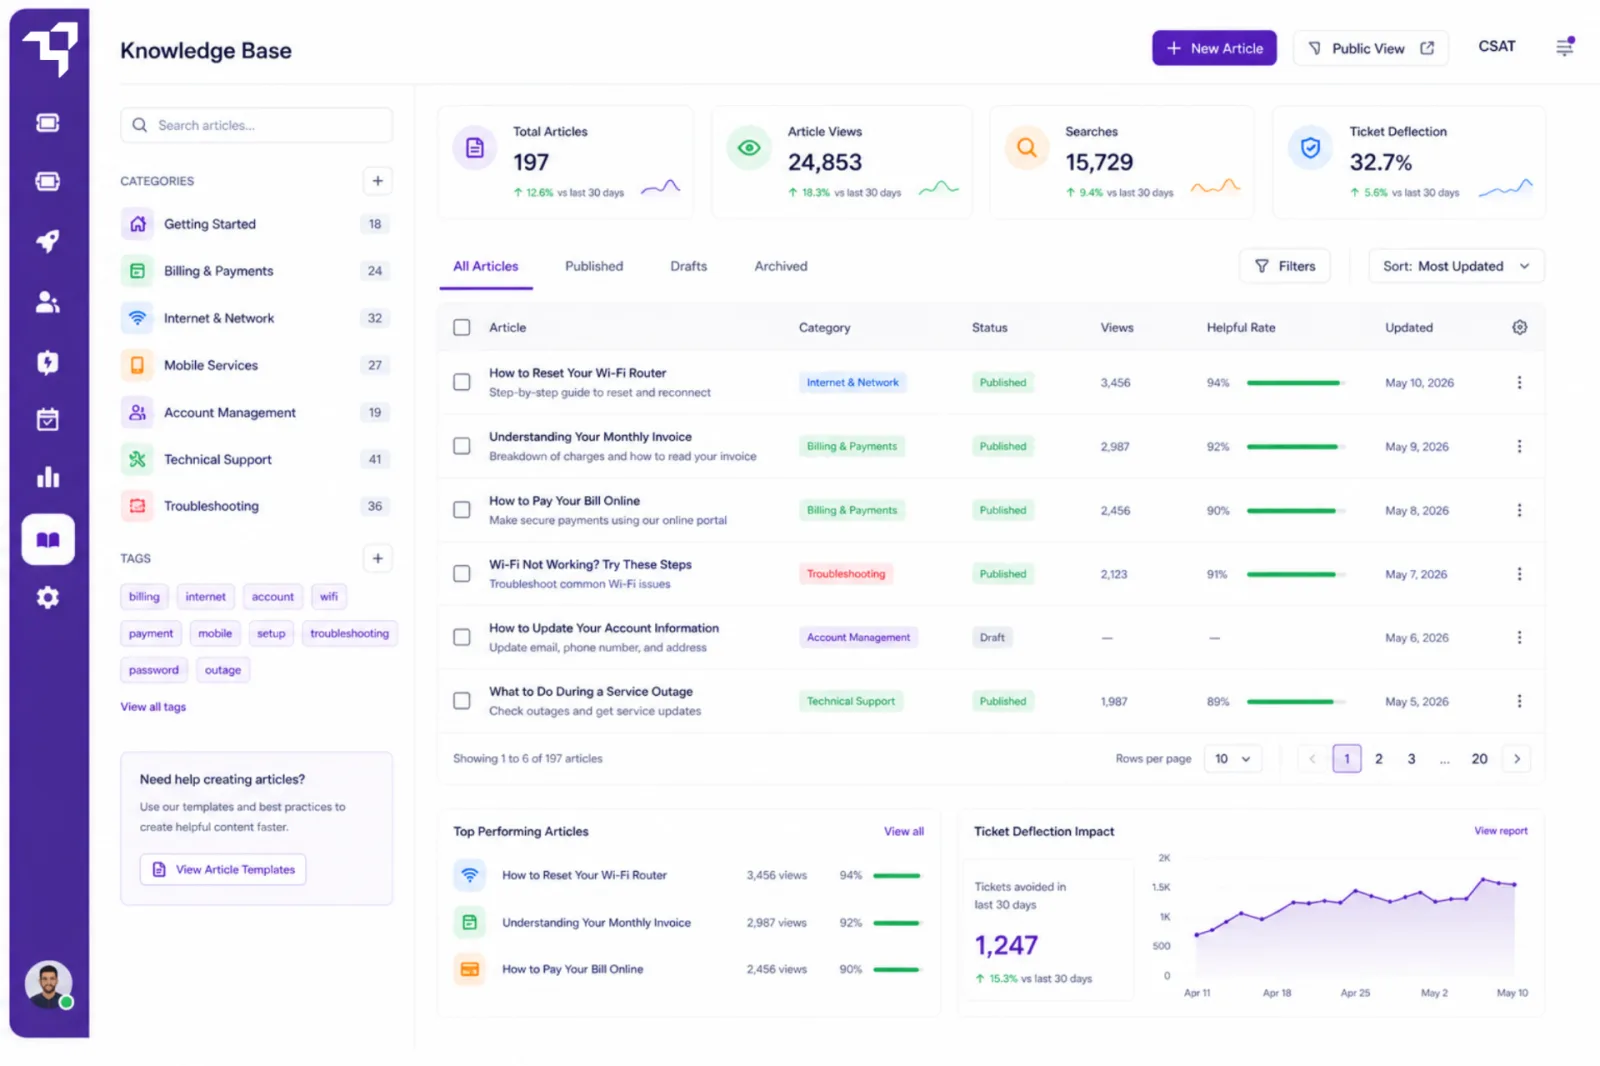Switch to Drafts tab
The width and height of the screenshot is (1600, 1066).
689,266
